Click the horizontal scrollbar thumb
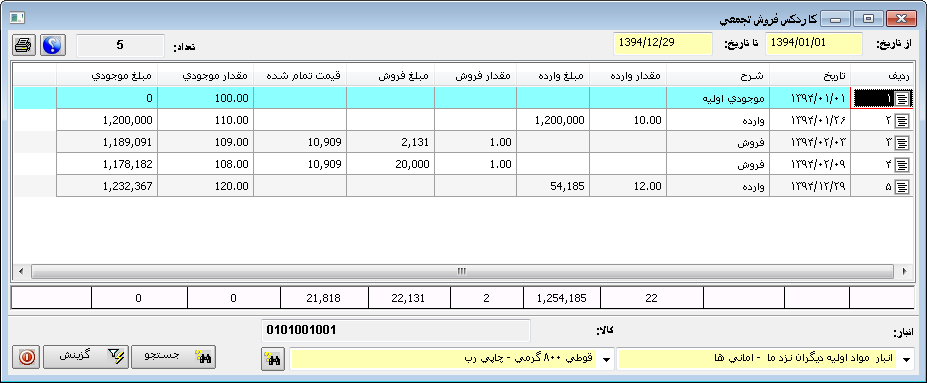 point(462,271)
